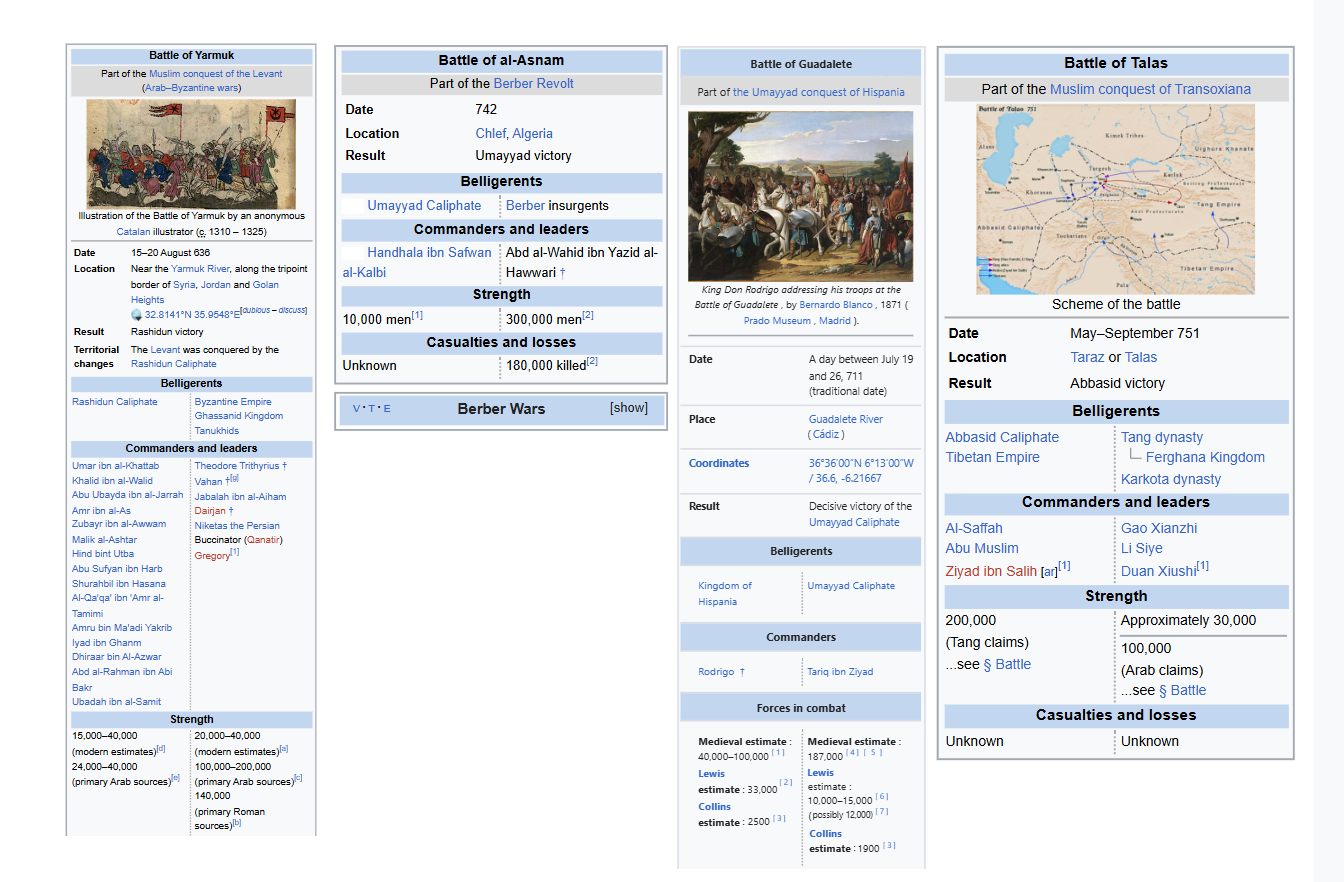Open the 'Gao Xianzhi' commander link
This screenshot has width=1344, height=882.
1159,529
